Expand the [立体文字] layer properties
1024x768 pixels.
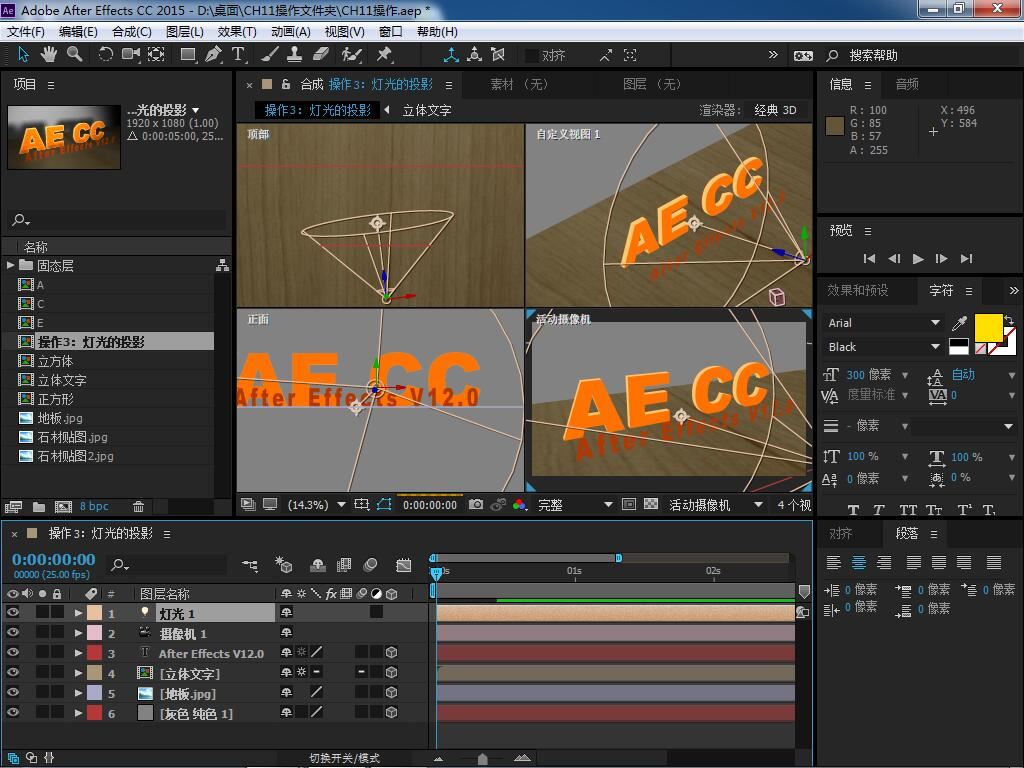(78, 673)
